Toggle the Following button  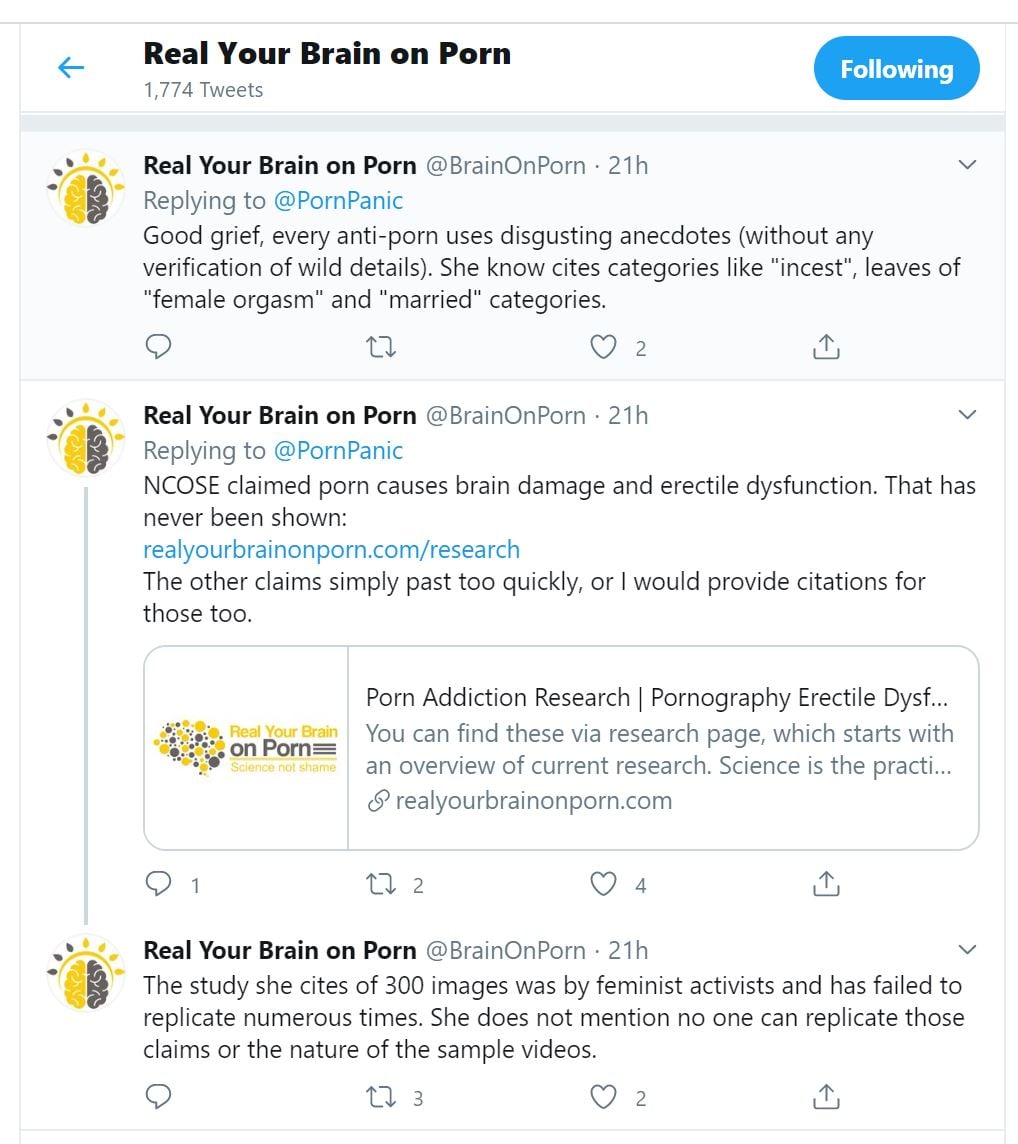tap(896, 69)
